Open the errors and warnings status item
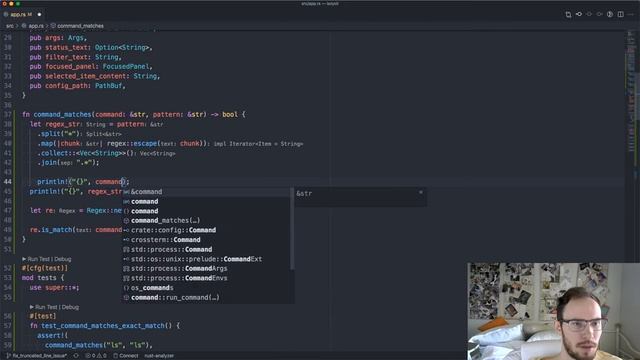Image resolution: width=640 pixels, height=360 pixels. pyautogui.click(x=96, y=356)
